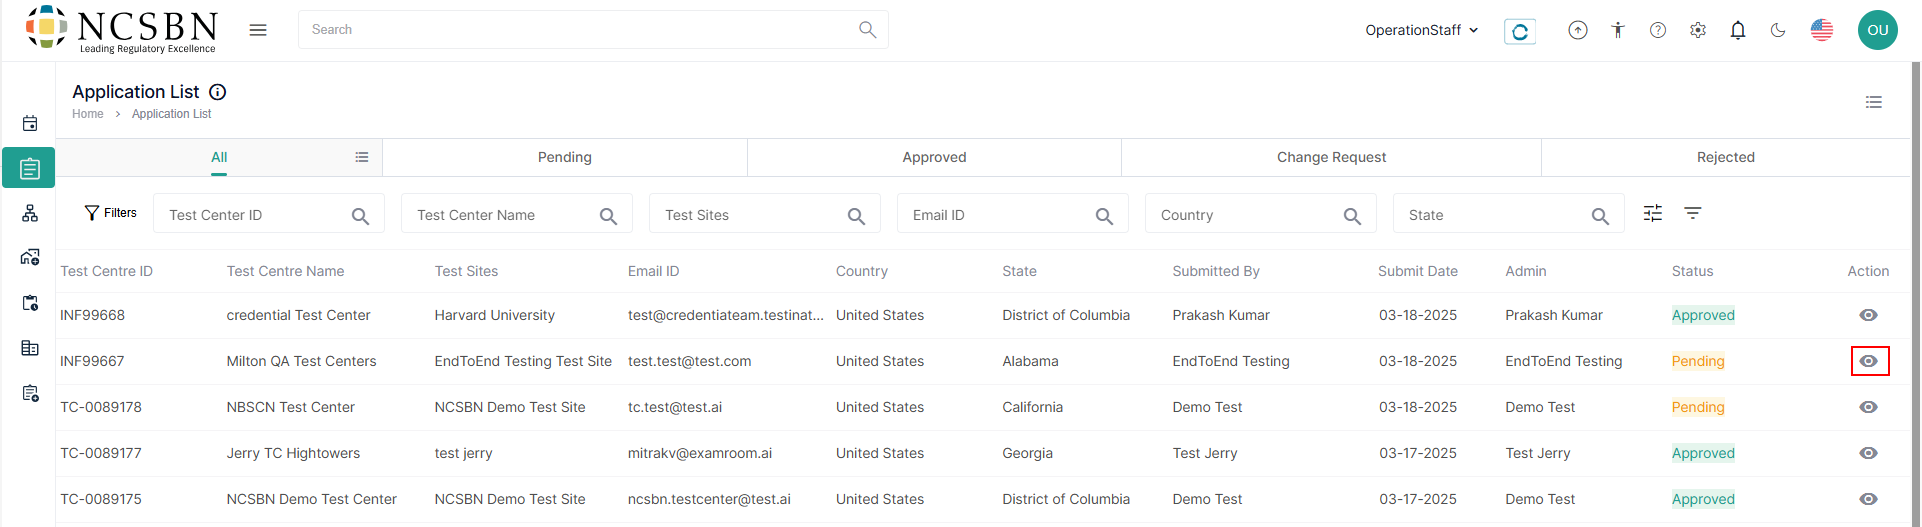Open the calendar icon in sidebar

[x=30, y=124]
